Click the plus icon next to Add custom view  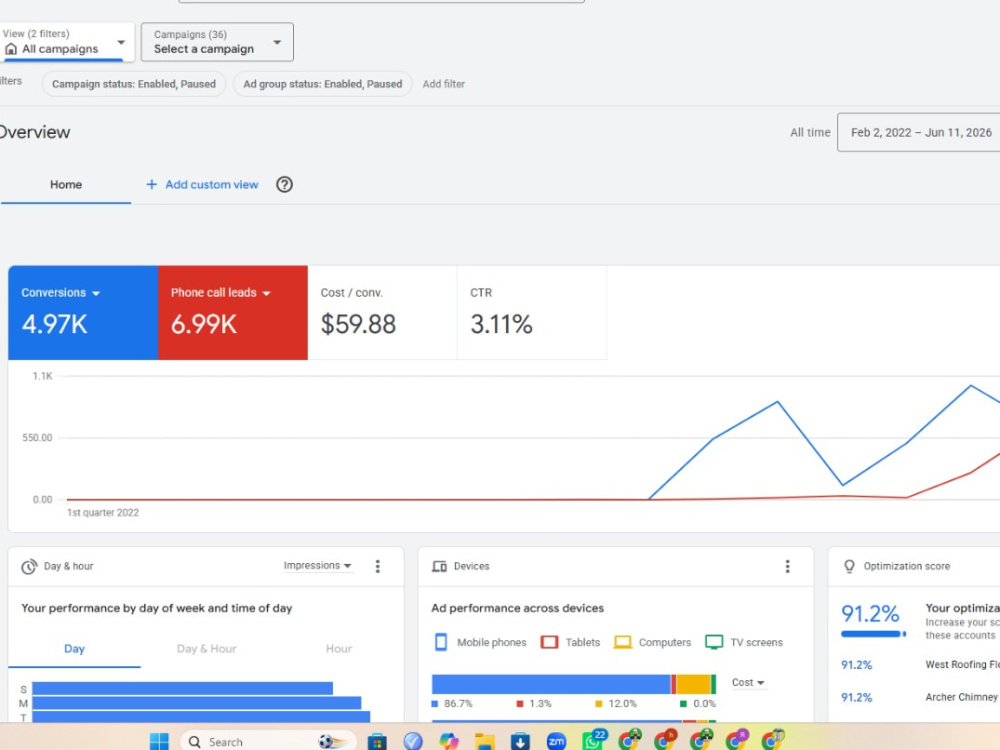pos(151,184)
